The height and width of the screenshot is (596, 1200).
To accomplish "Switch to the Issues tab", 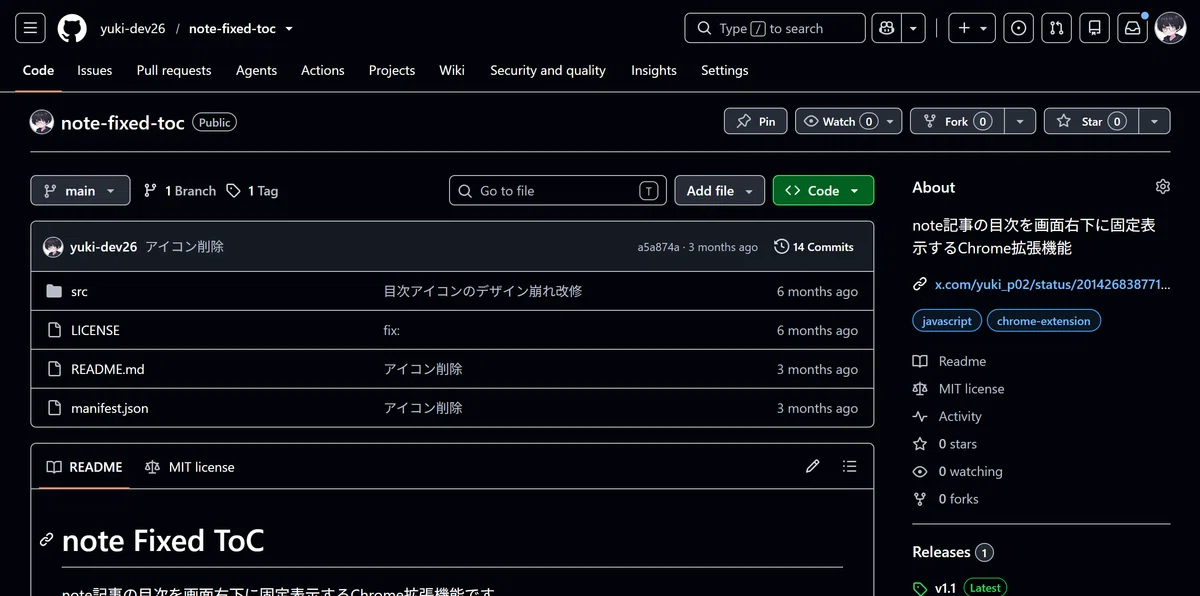I will point(95,70).
